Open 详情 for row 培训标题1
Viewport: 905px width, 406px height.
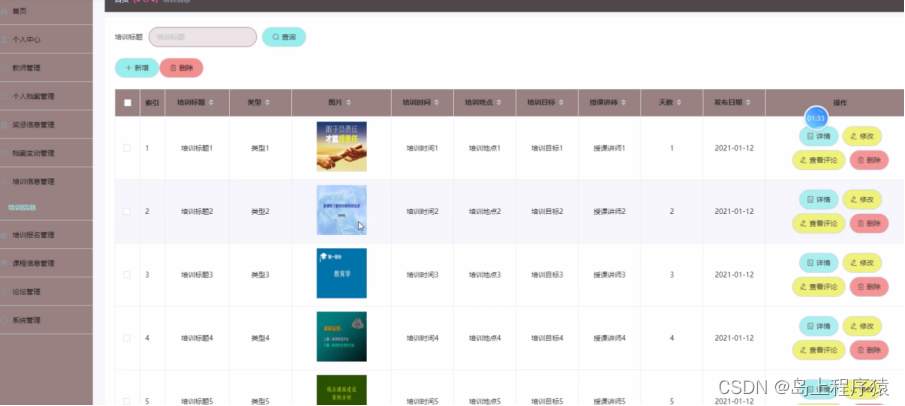[x=819, y=136]
